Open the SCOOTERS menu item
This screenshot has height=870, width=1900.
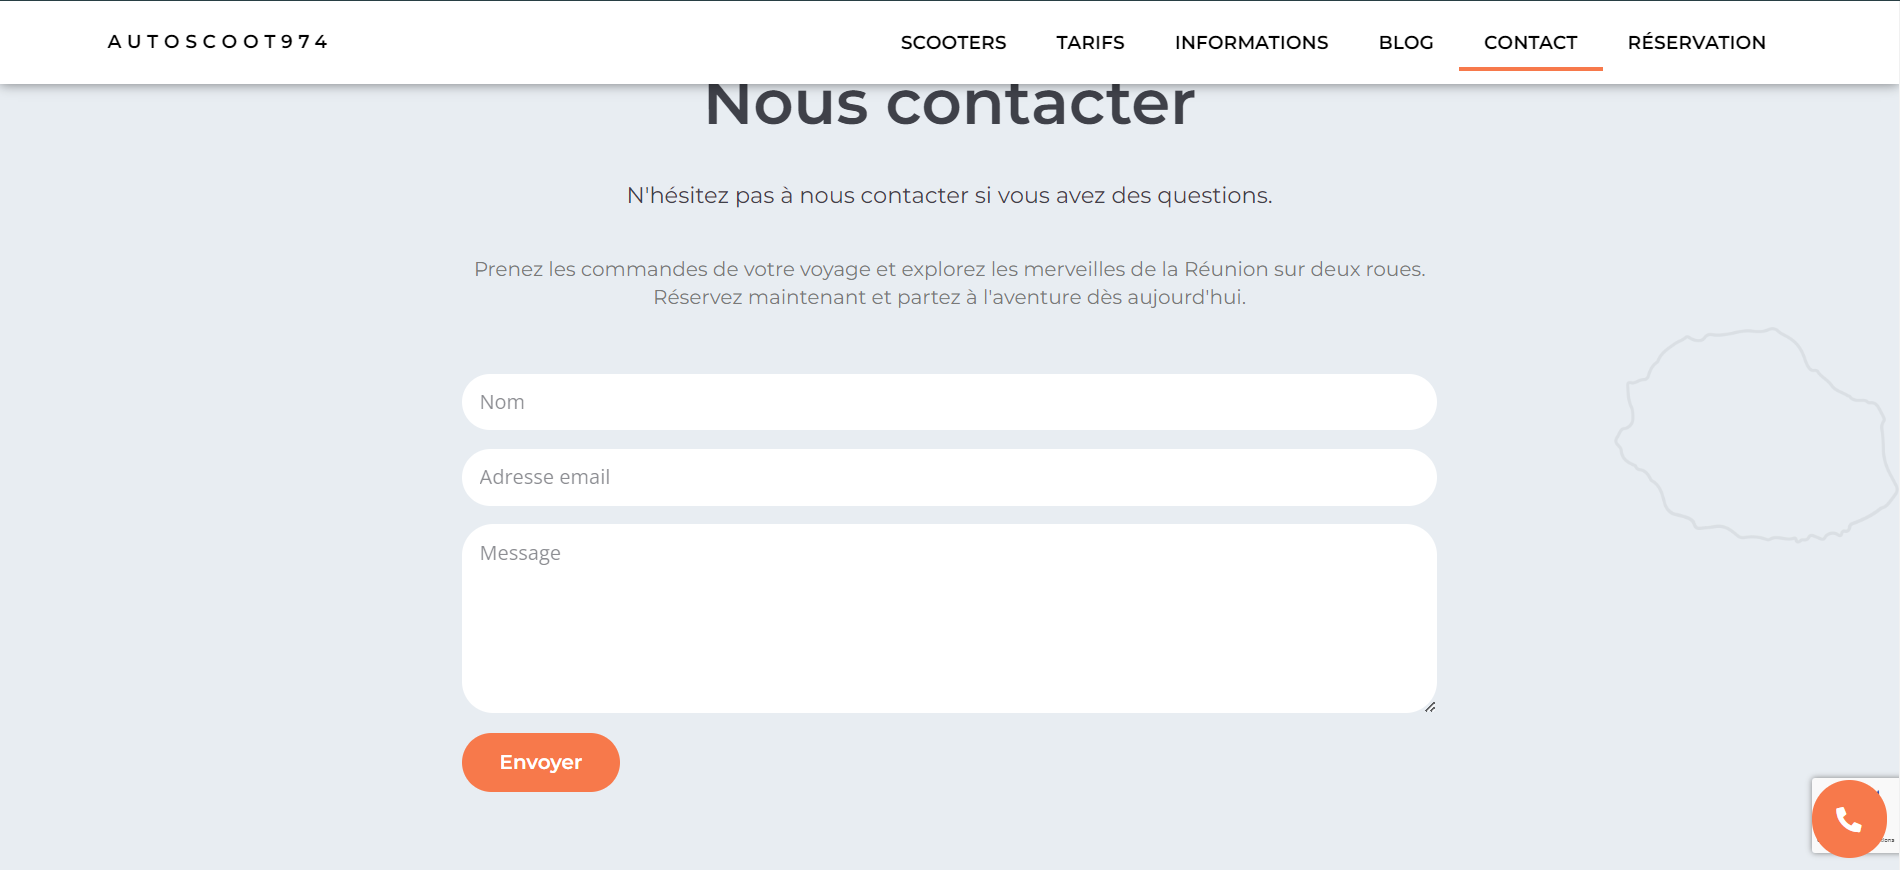pyautogui.click(x=953, y=43)
